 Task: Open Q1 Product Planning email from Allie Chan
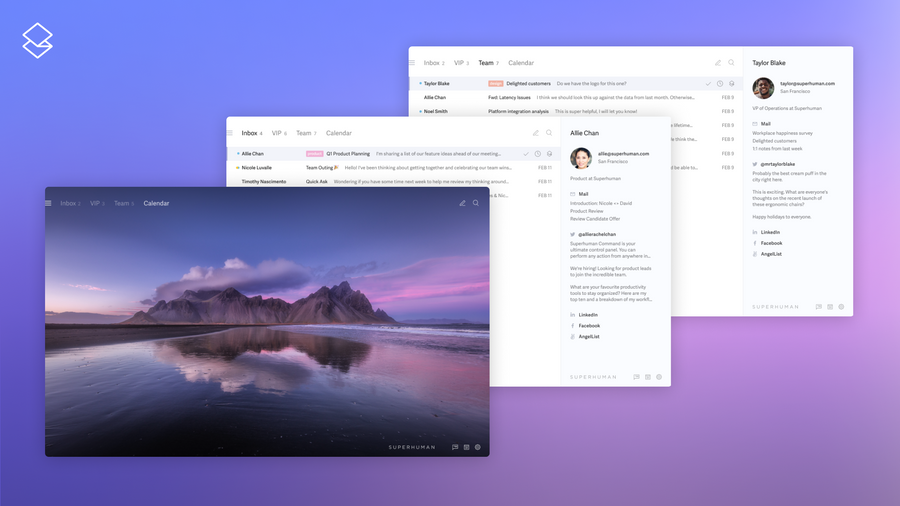394,154
